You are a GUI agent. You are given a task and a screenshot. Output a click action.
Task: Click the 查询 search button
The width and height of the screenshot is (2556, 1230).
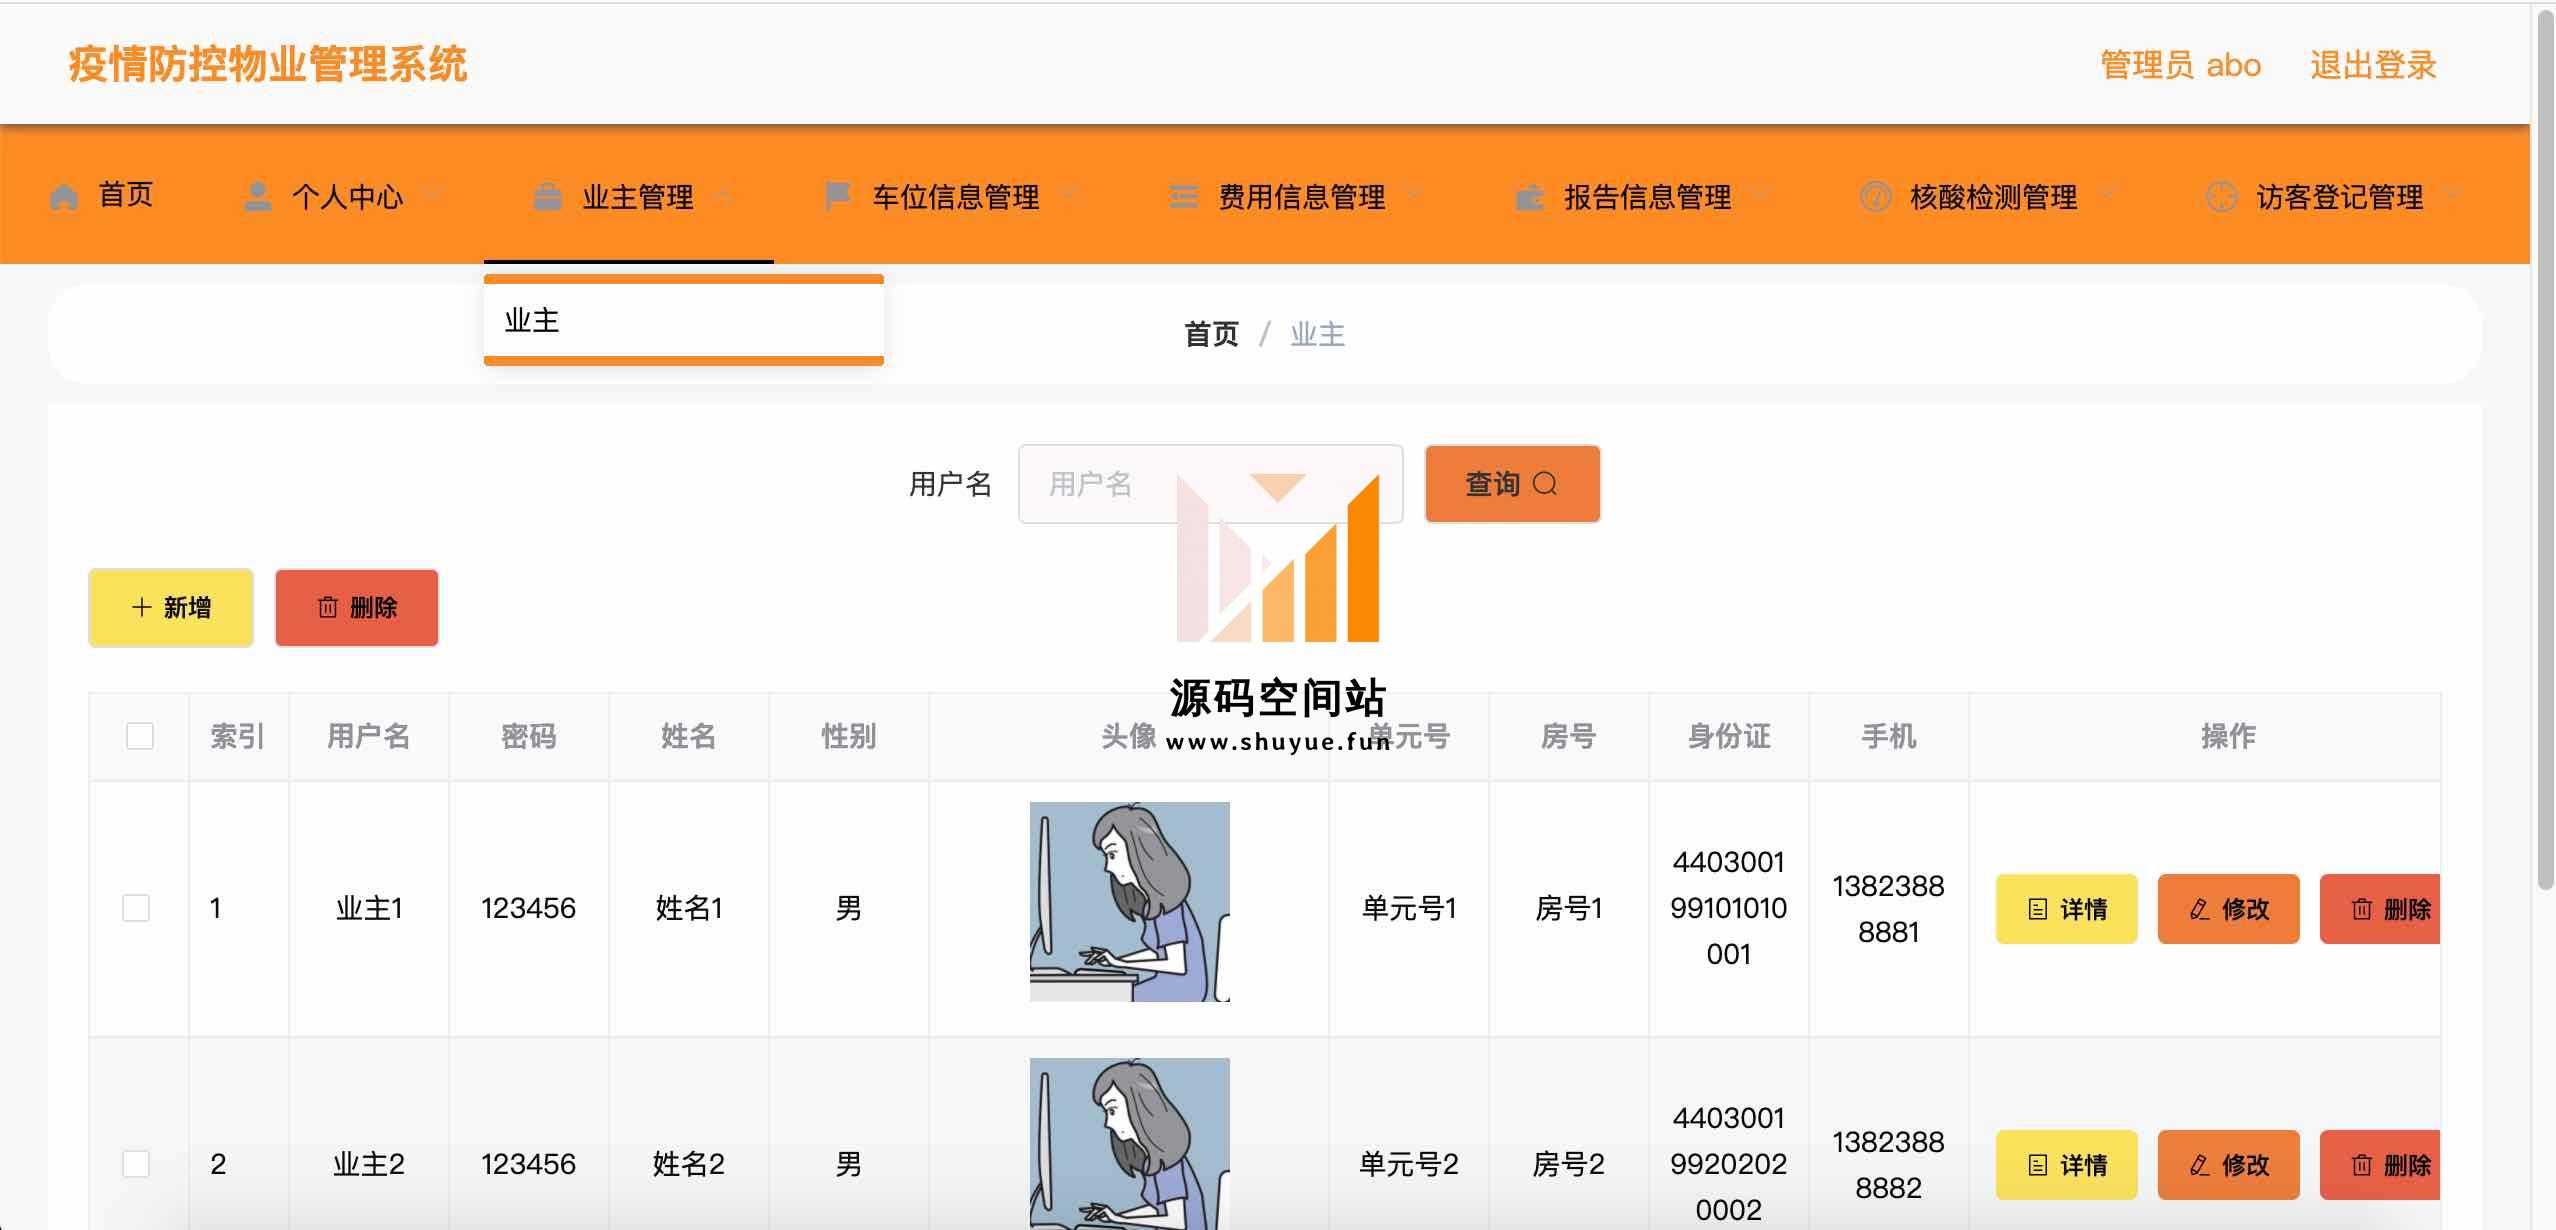point(1512,484)
